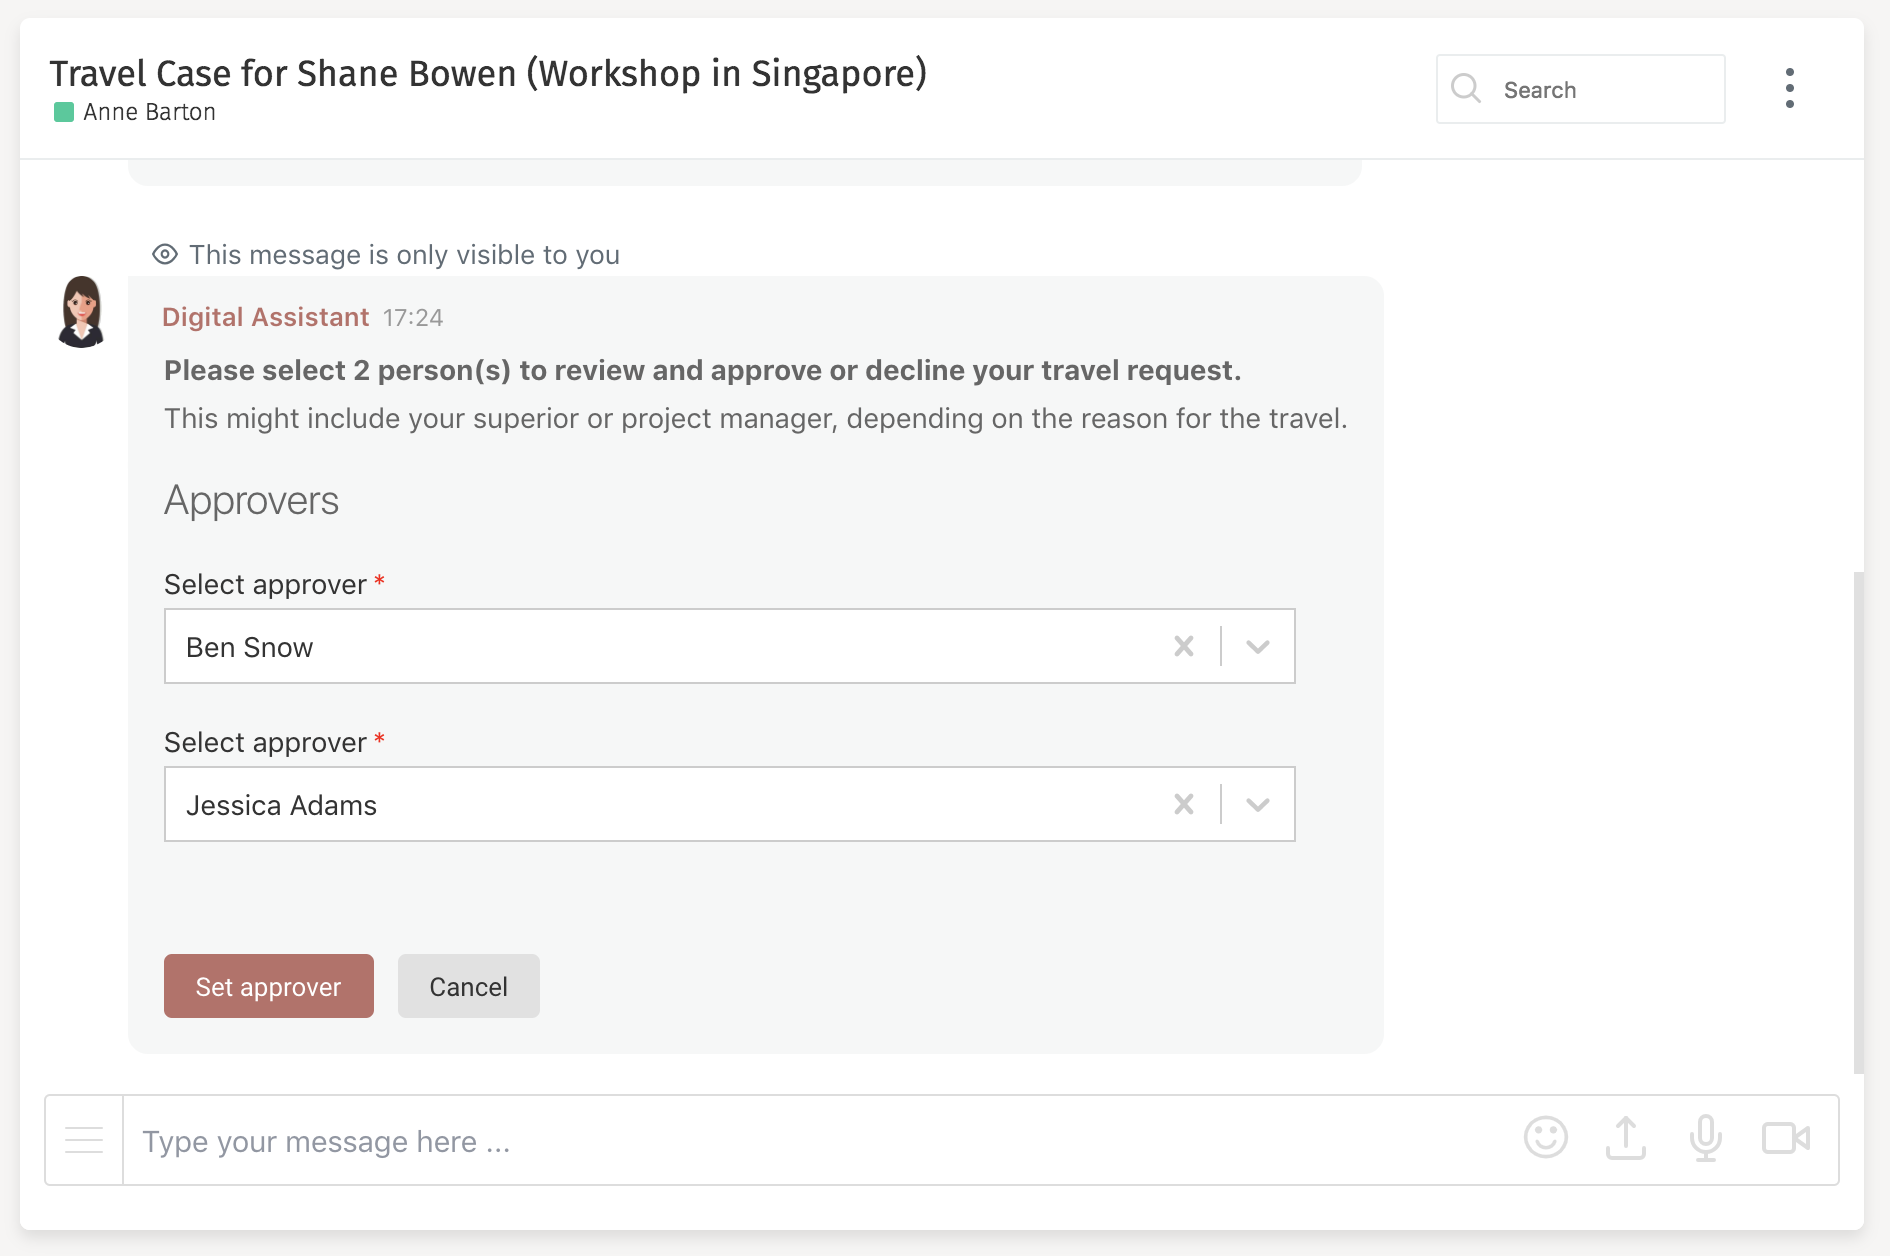1890x1256 pixels.
Task: Remove Jessica Adams from the second approver field
Action: coord(1184,804)
